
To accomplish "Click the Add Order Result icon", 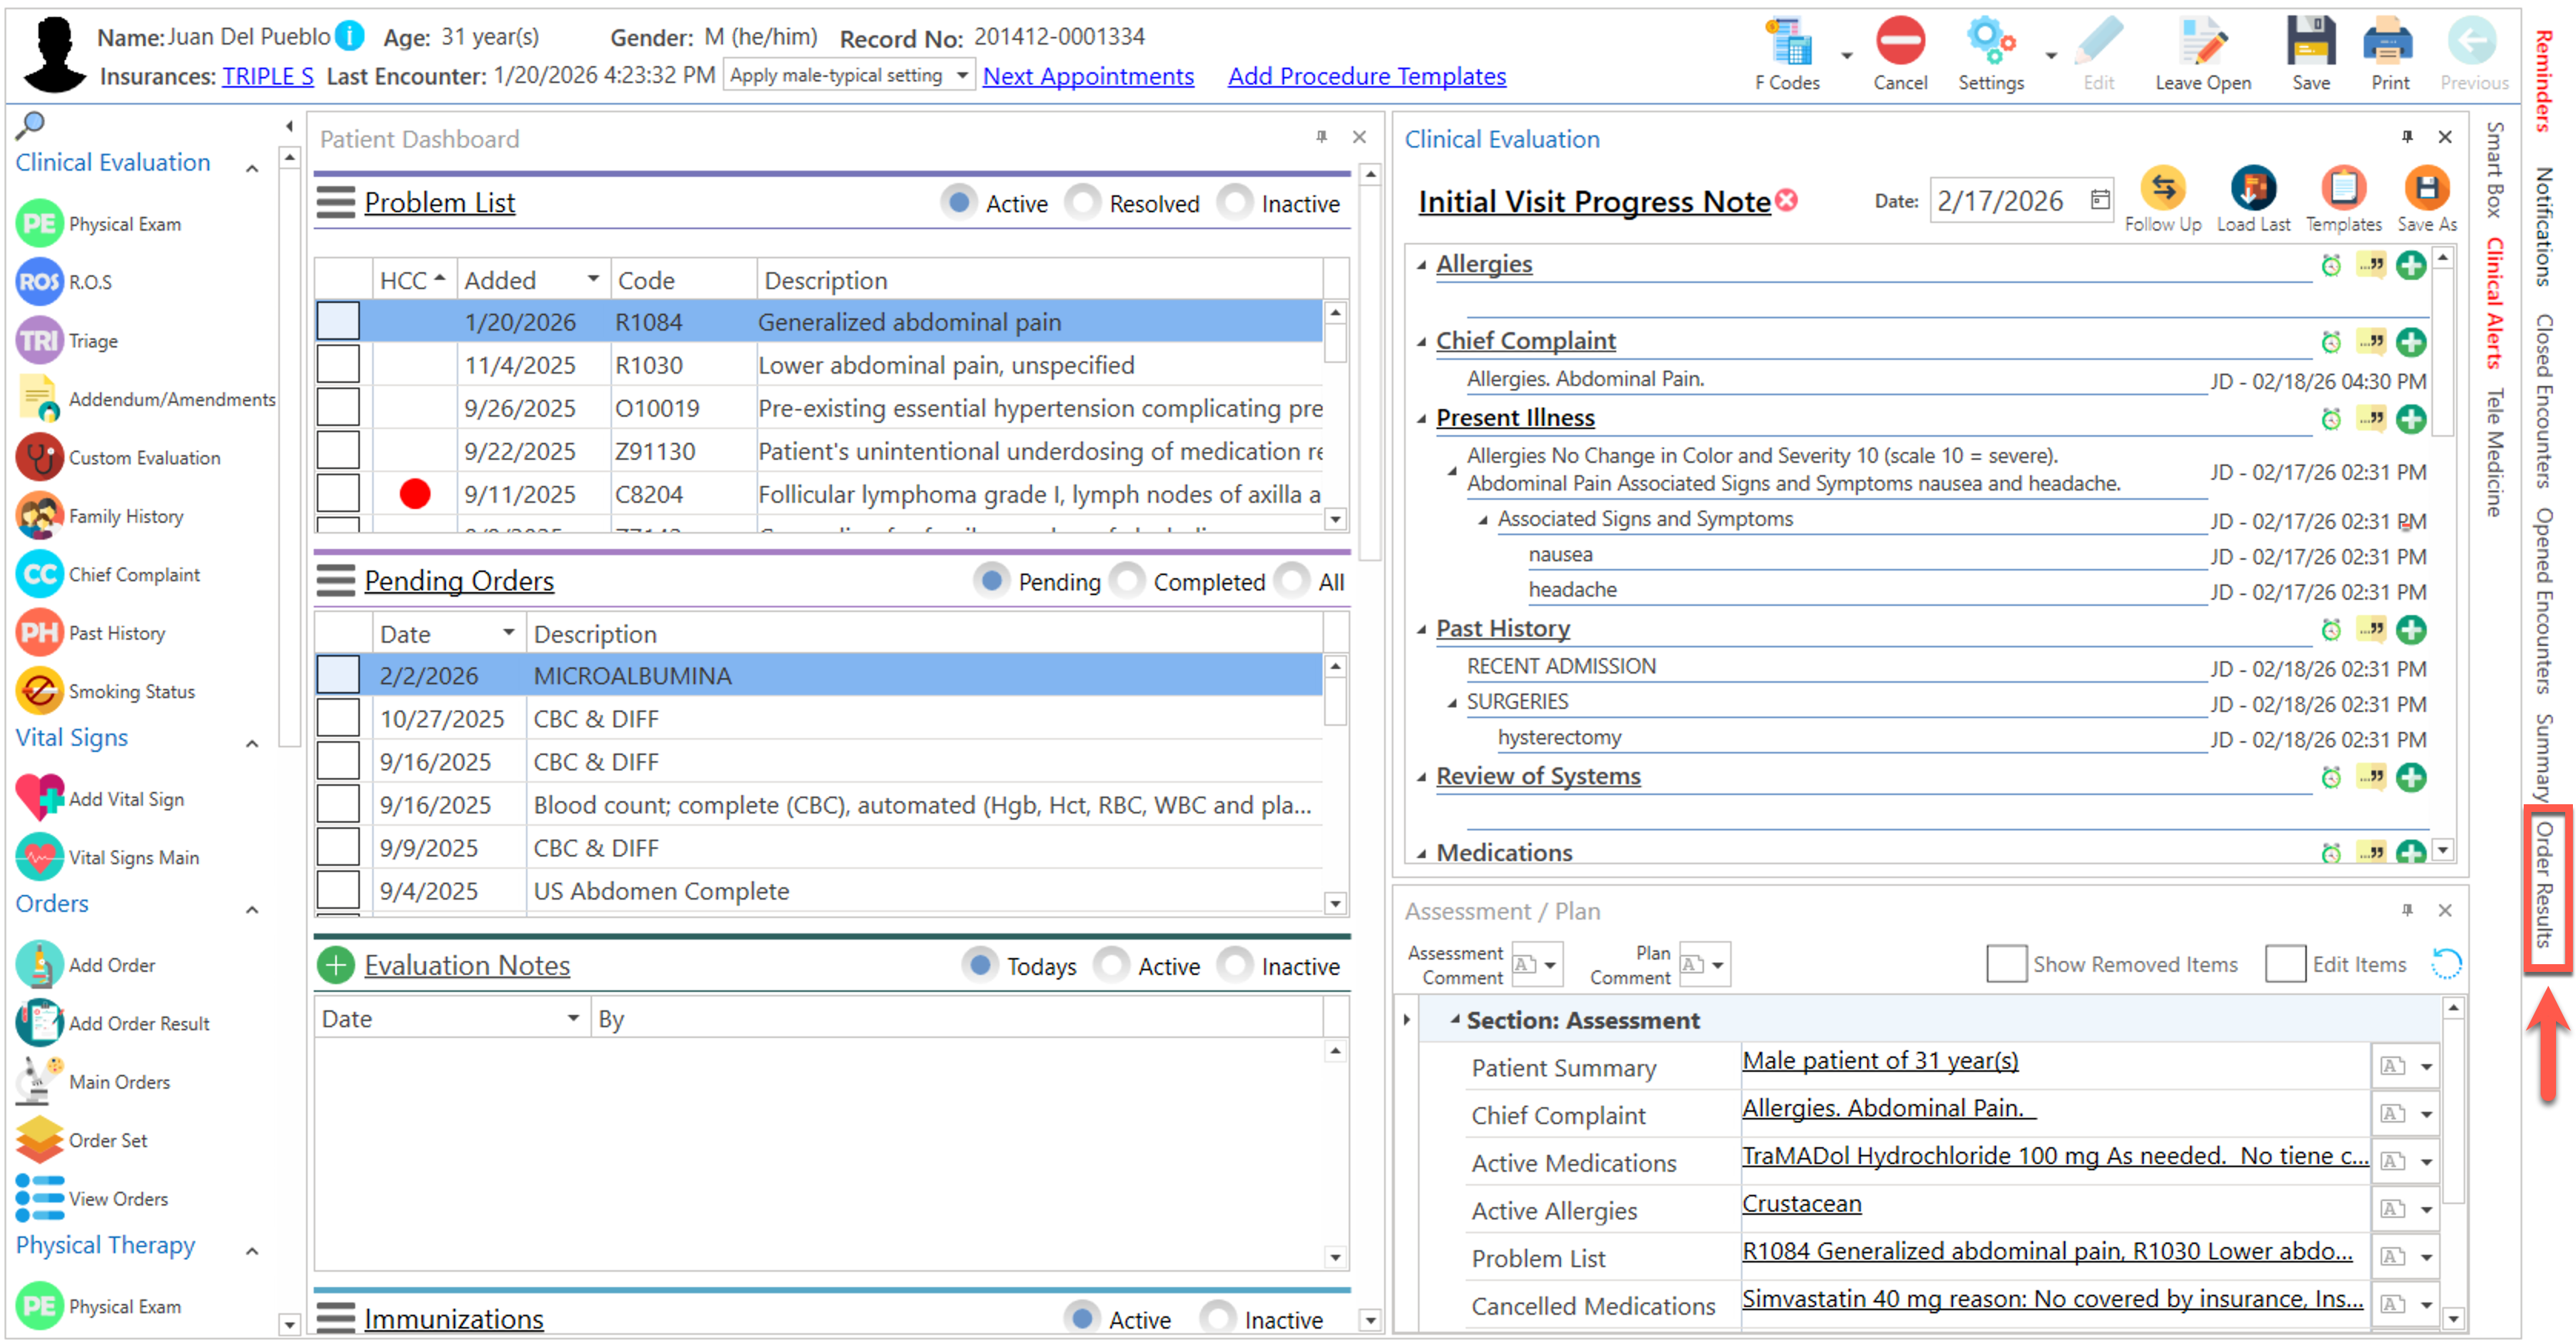I will click(x=39, y=1022).
